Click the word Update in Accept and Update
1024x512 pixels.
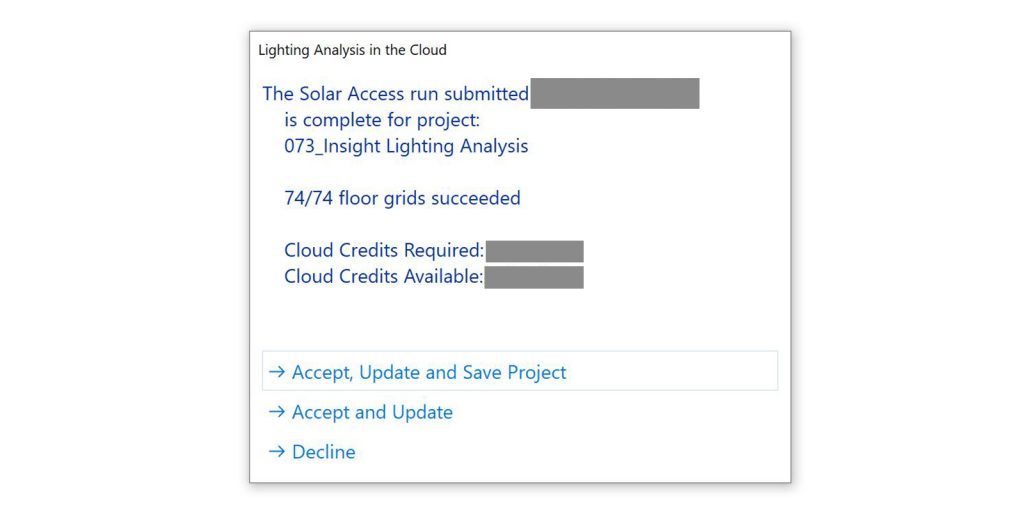(x=422, y=412)
